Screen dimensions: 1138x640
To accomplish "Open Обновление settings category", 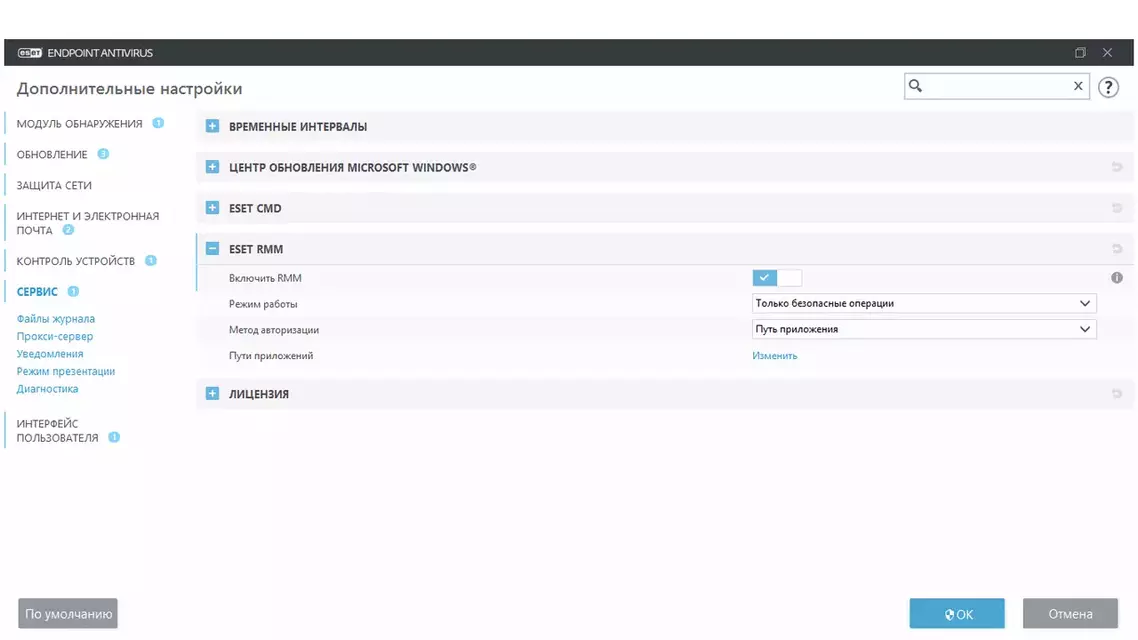I will [x=52, y=155].
